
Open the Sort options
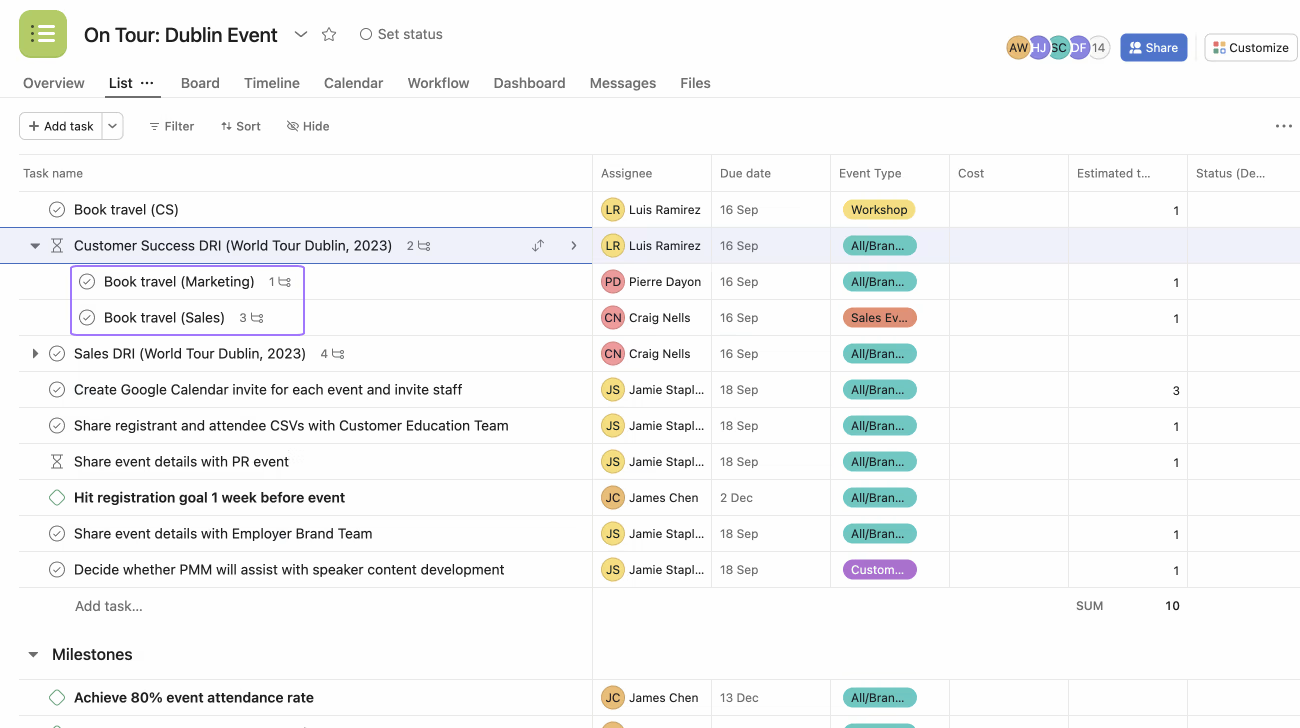[x=240, y=125]
